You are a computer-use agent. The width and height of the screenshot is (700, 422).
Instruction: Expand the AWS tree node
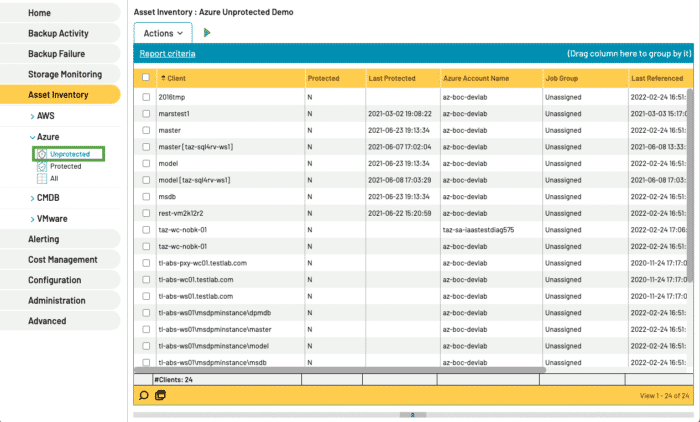coord(32,116)
